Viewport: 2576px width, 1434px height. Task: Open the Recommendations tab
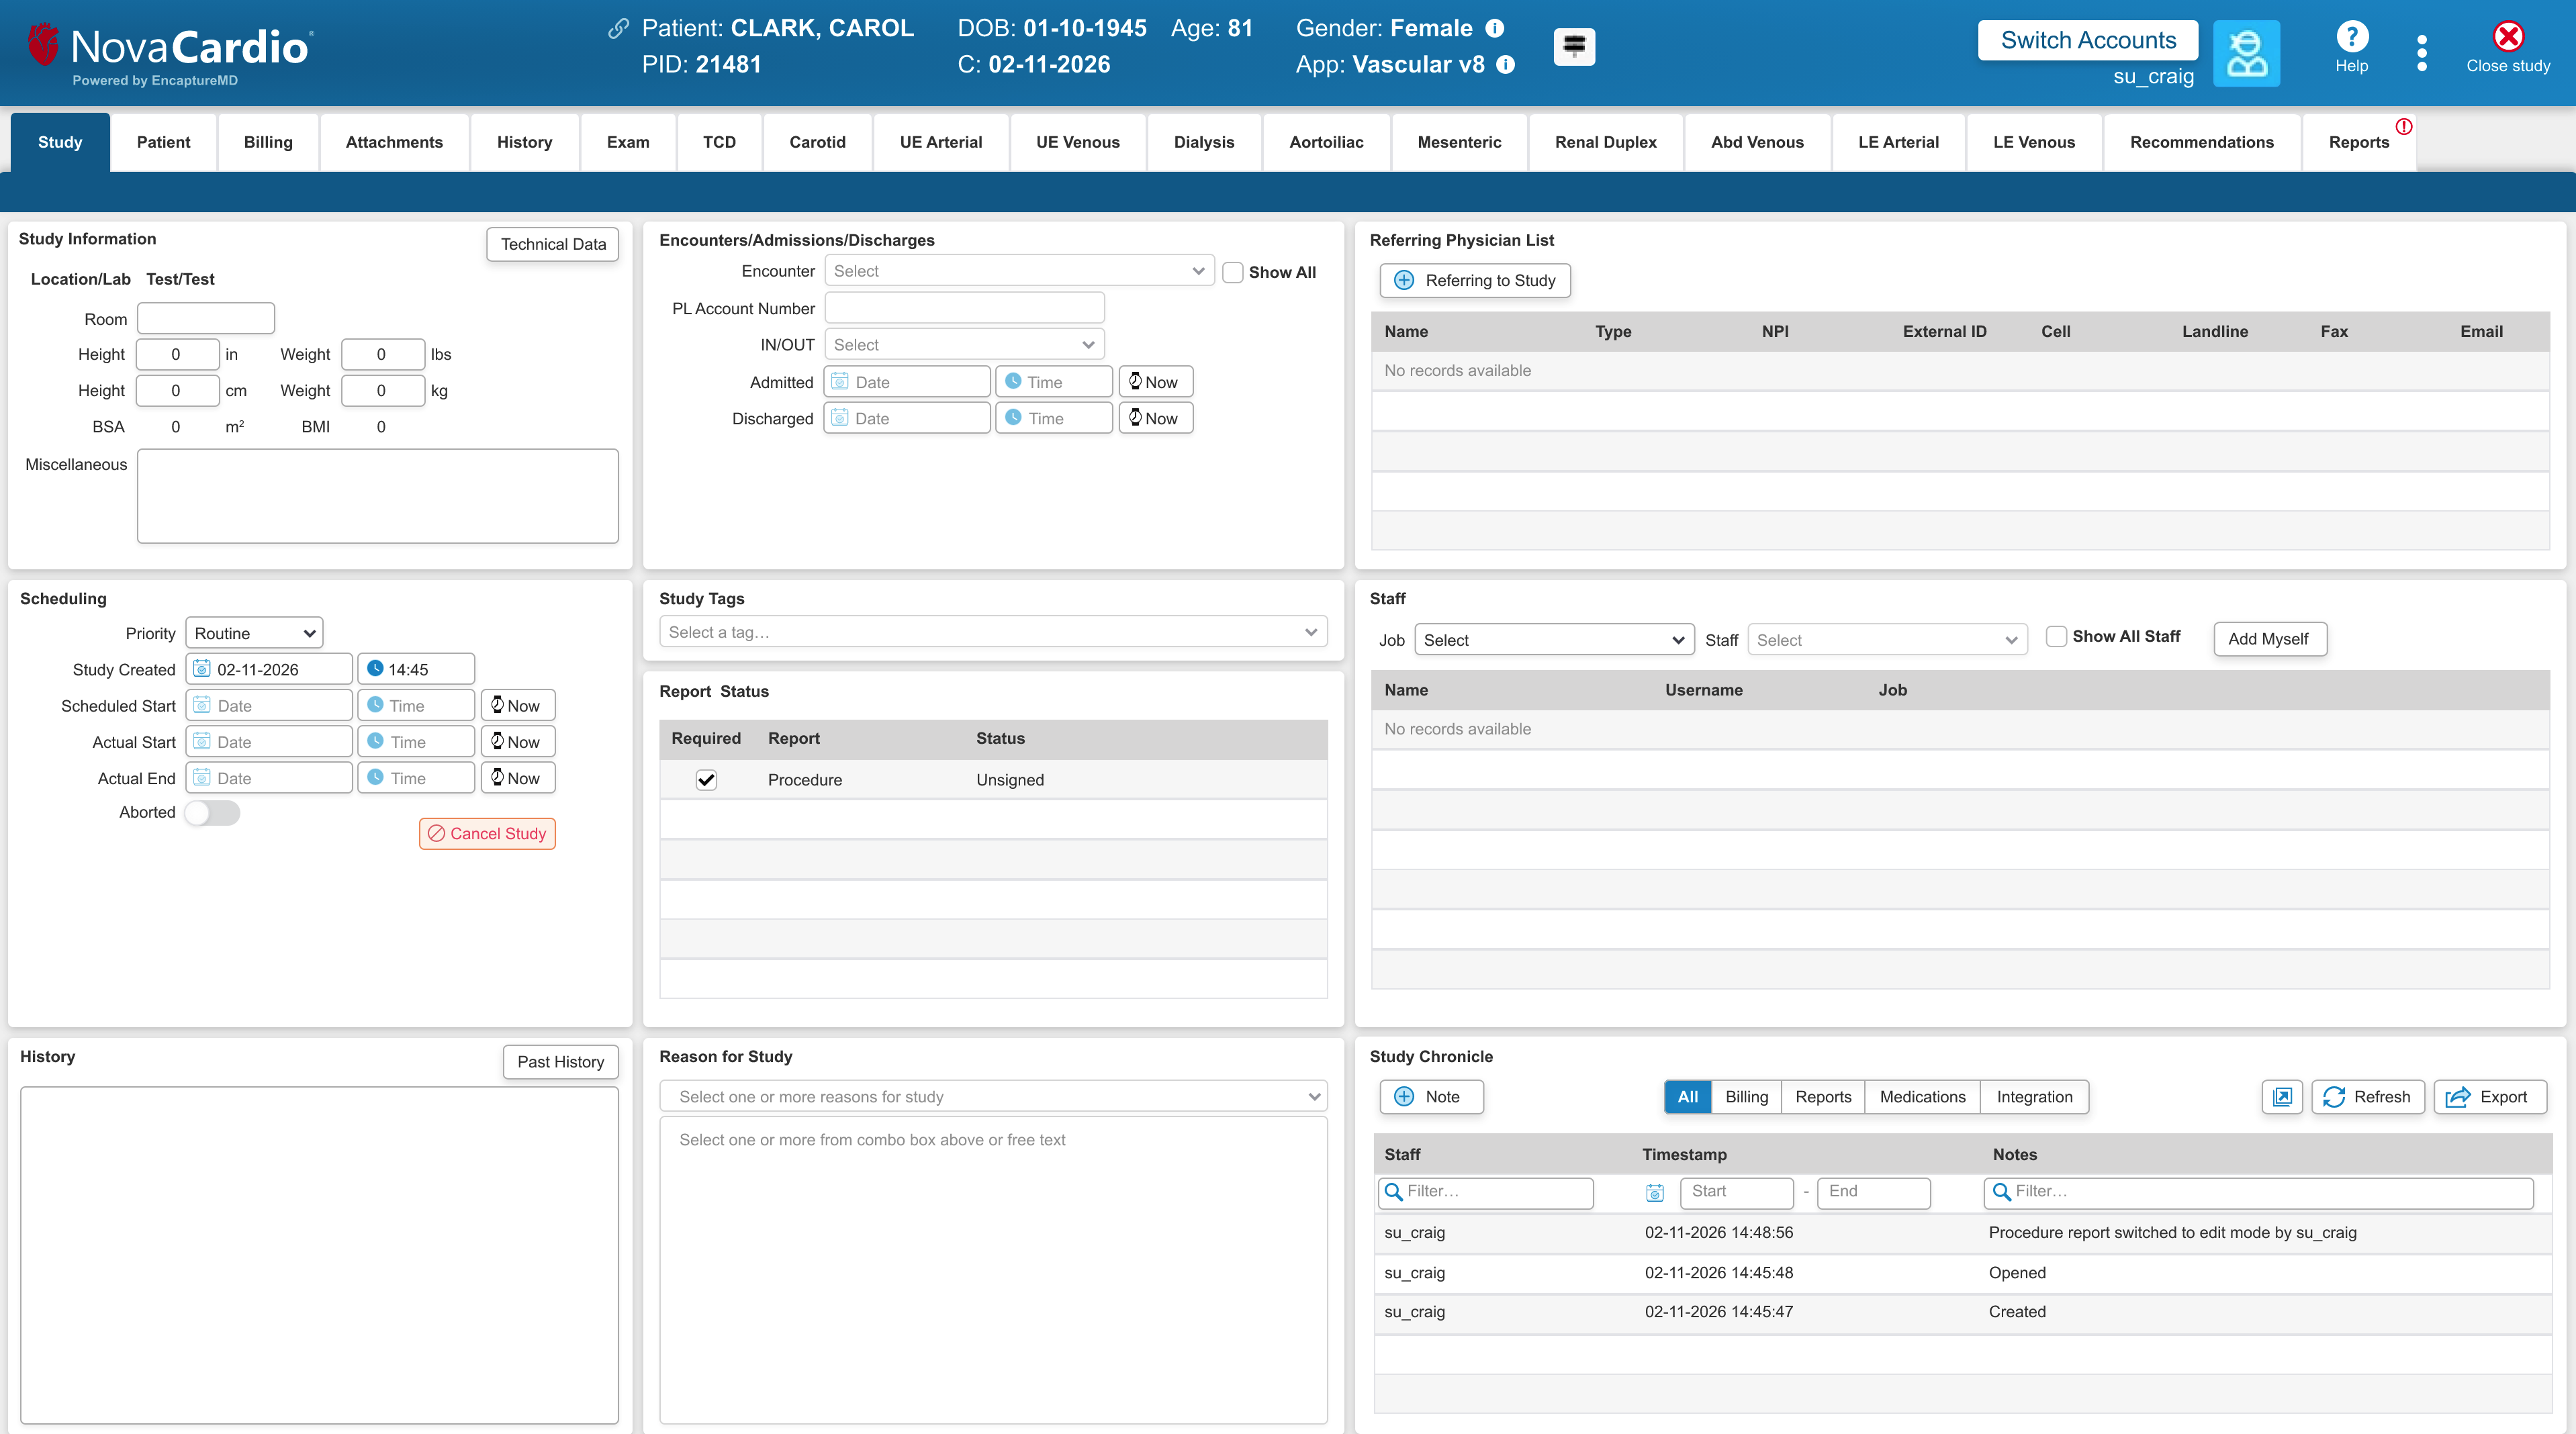2201,142
